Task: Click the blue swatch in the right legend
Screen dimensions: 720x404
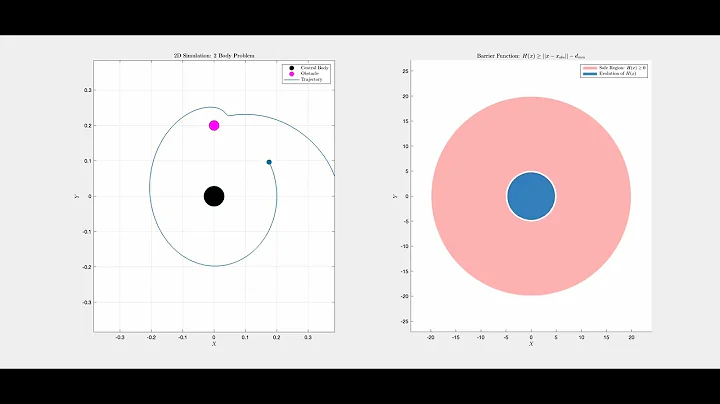Action: pyautogui.click(x=590, y=73)
